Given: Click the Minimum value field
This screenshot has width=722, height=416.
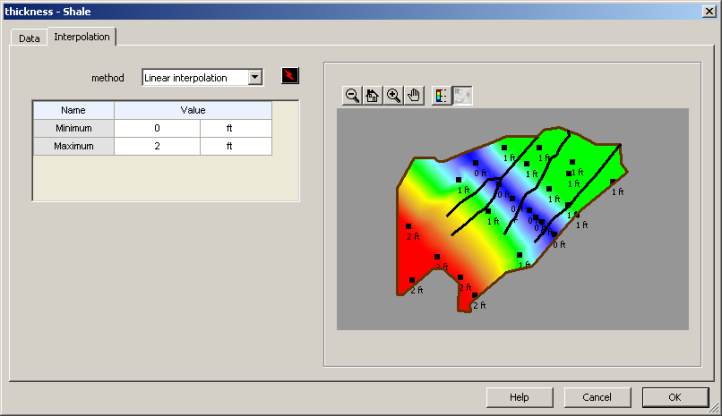Looking at the screenshot, I should (x=157, y=128).
